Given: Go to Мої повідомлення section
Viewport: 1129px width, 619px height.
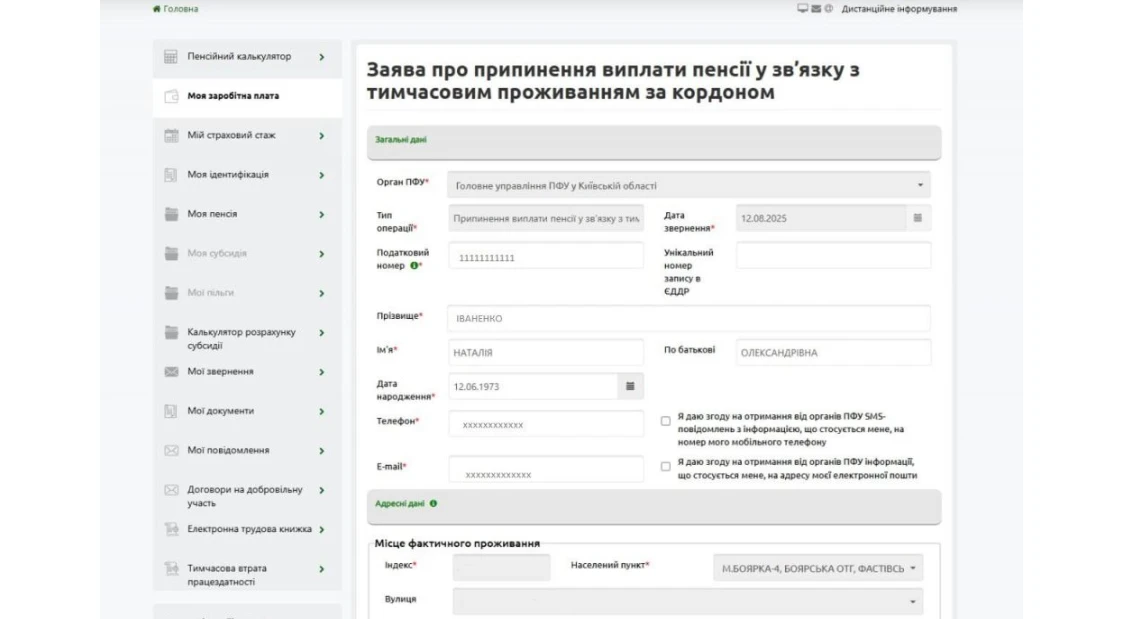Looking at the screenshot, I should coord(228,450).
